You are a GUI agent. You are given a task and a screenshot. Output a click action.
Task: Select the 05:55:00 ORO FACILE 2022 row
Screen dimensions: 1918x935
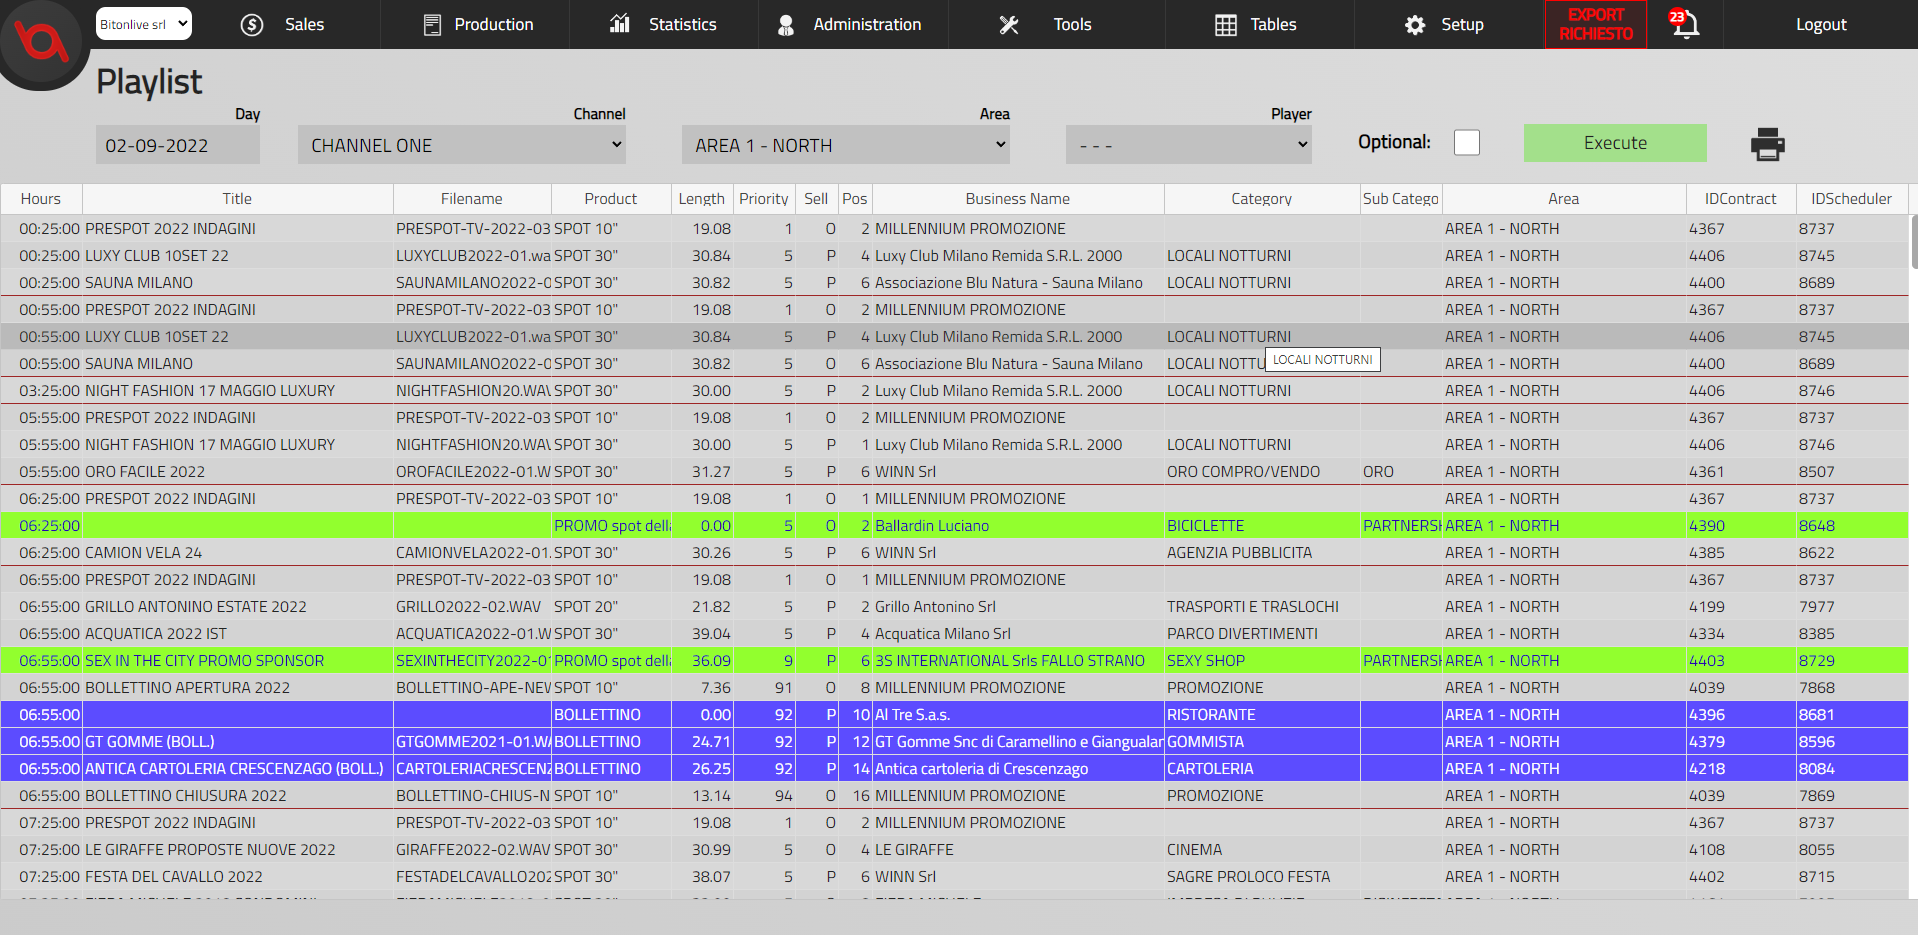(954, 472)
